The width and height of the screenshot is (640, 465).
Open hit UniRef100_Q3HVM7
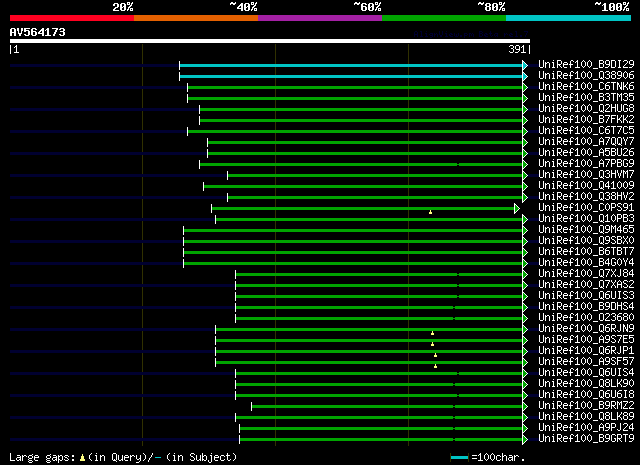click(x=586, y=174)
